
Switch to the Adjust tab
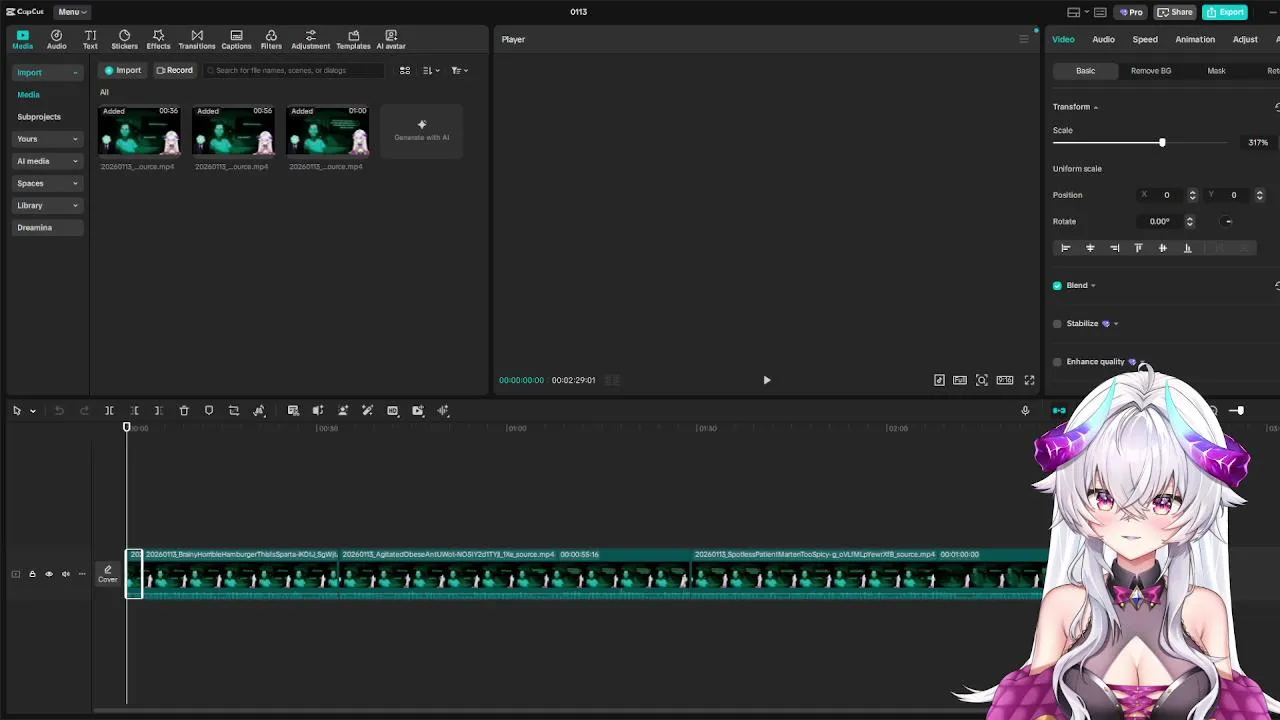[1245, 39]
